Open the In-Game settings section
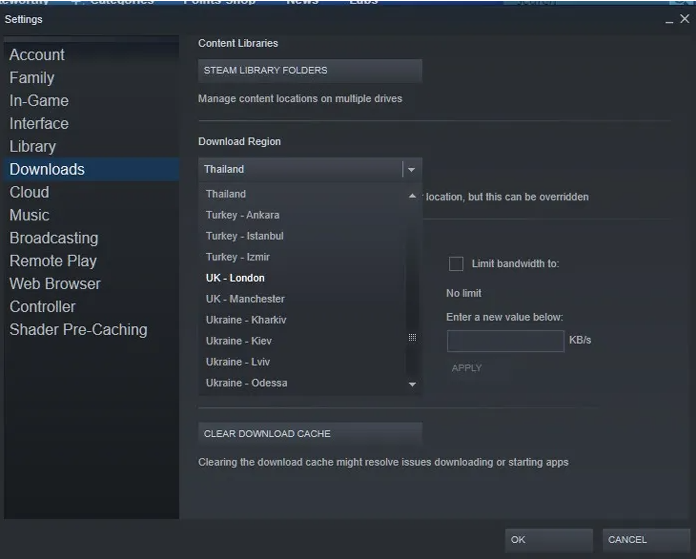 (39, 101)
